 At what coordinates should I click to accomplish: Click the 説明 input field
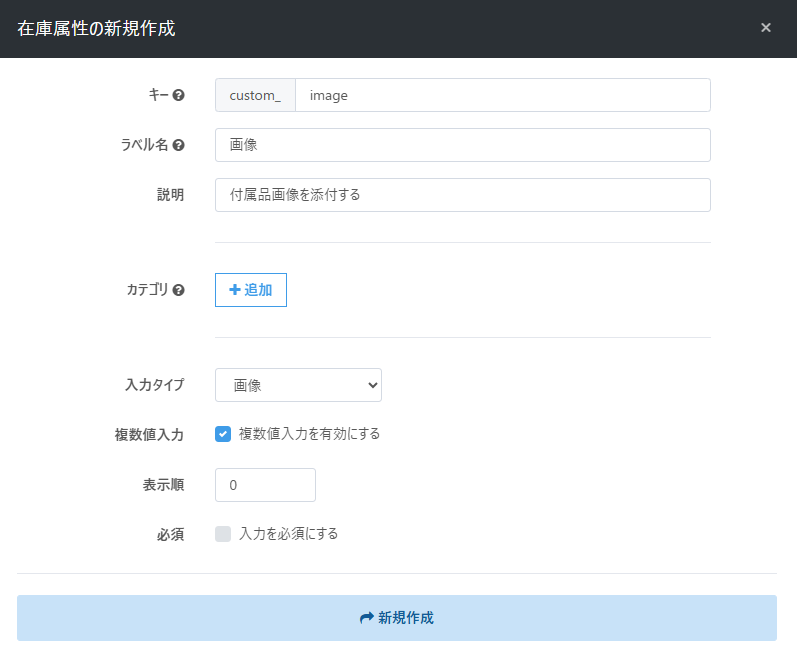(463, 195)
